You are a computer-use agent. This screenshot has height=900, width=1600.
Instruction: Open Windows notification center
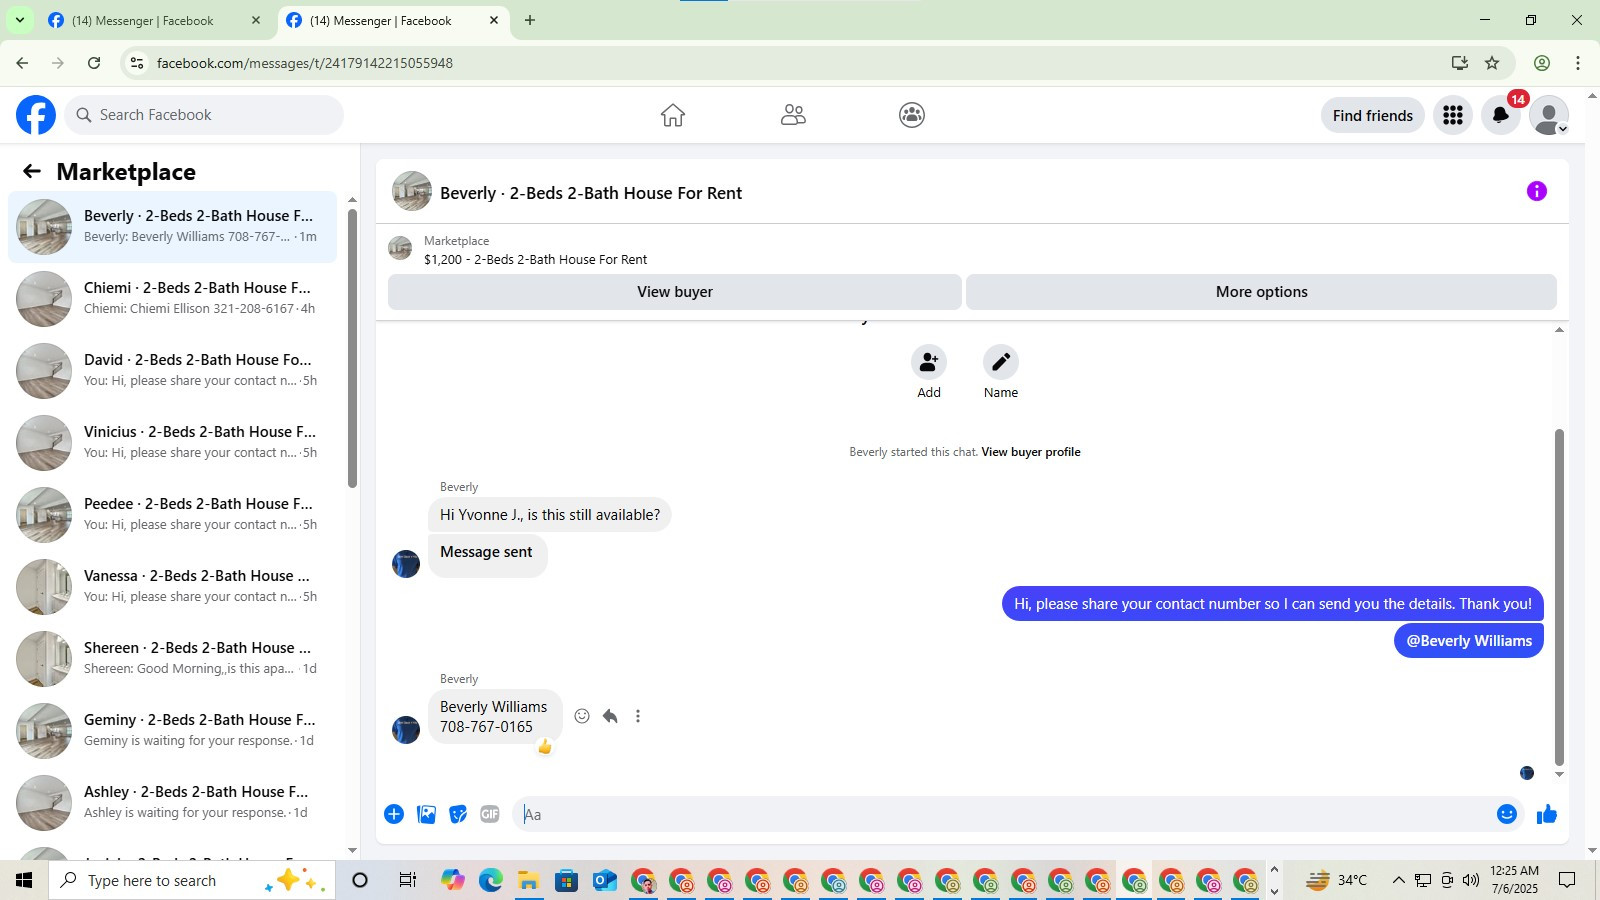(1568, 880)
